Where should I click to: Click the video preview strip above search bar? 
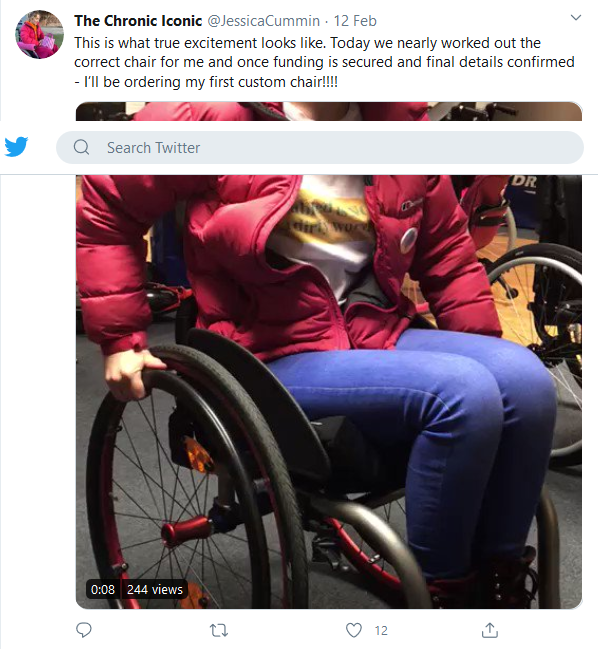(329, 111)
